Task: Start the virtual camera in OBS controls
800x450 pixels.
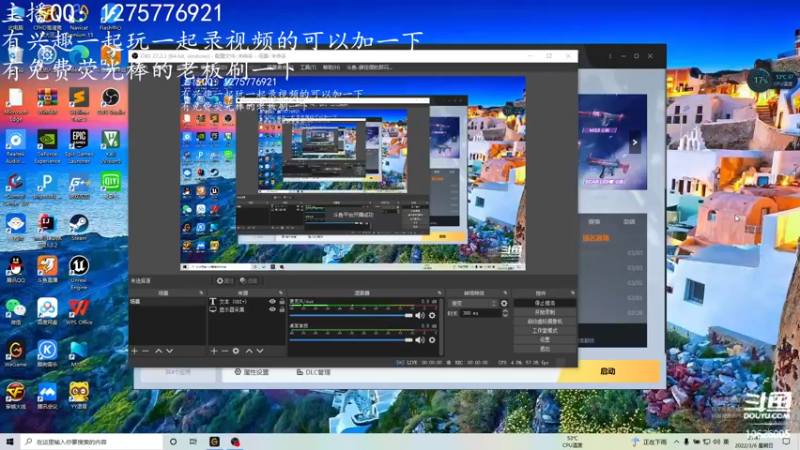Action: click(x=545, y=321)
